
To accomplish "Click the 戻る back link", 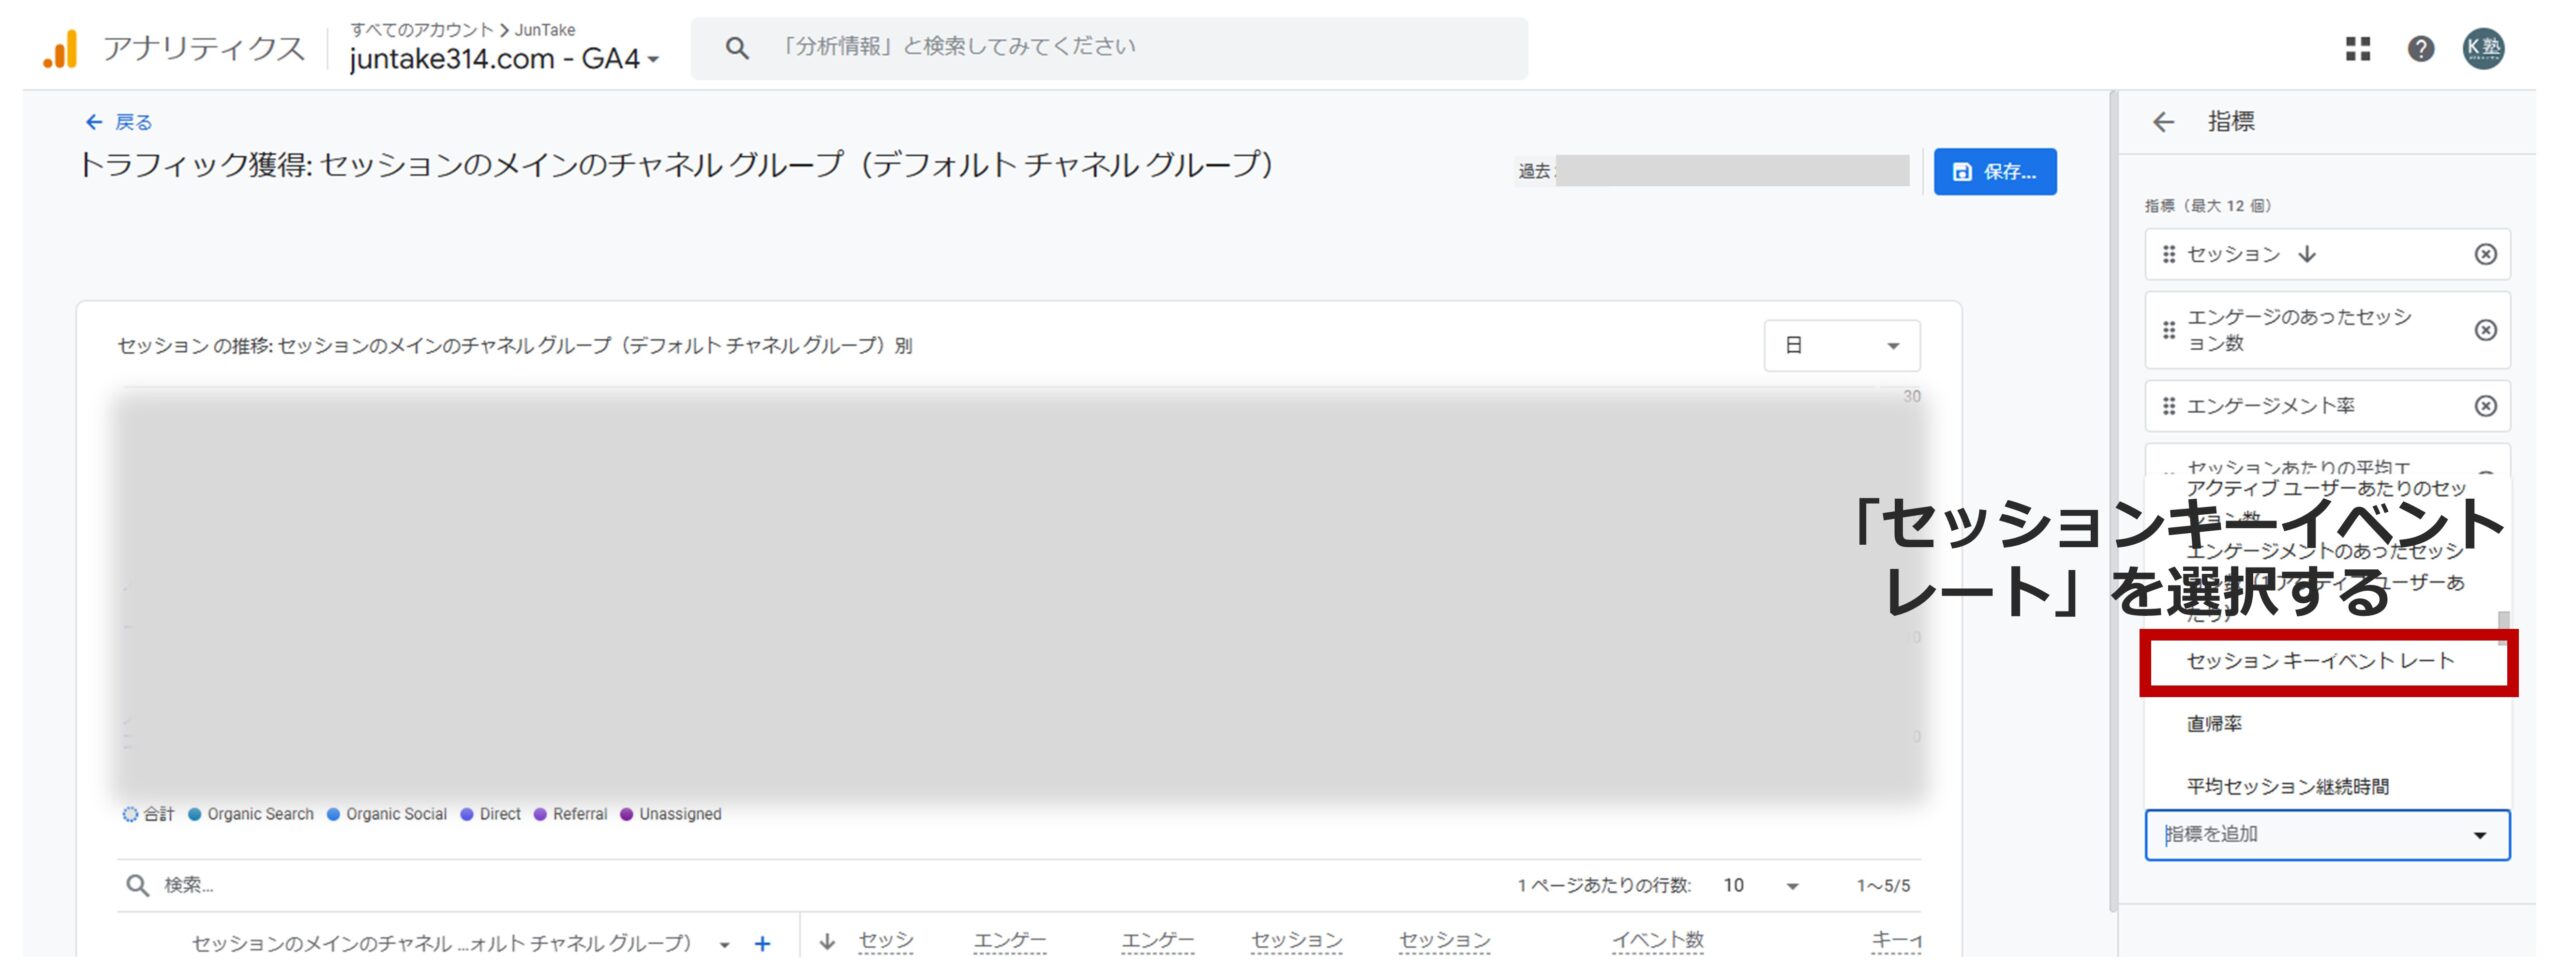I will (x=117, y=121).
